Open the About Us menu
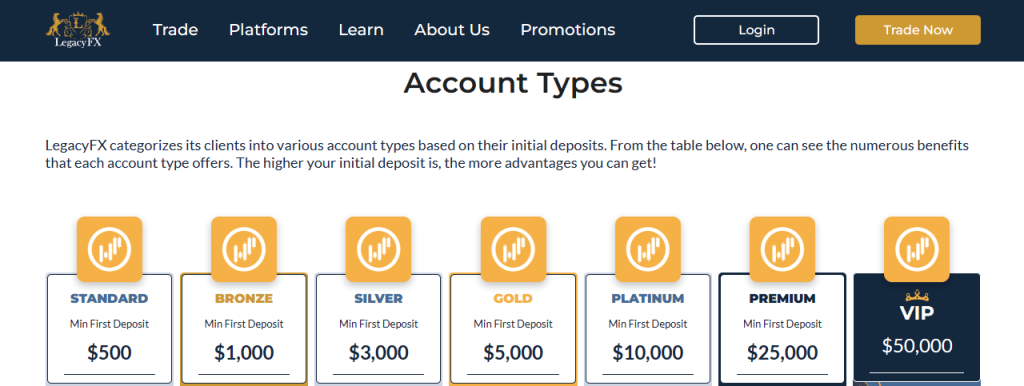 [452, 30]
